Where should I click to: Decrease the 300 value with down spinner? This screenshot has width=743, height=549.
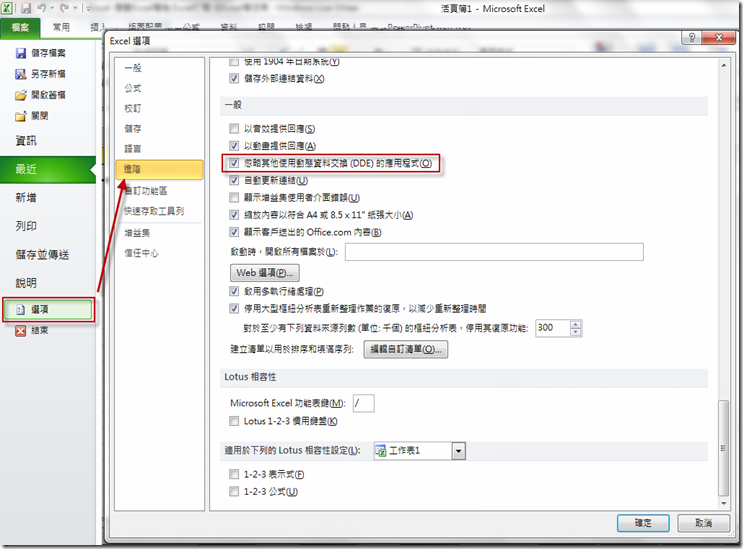575,332
